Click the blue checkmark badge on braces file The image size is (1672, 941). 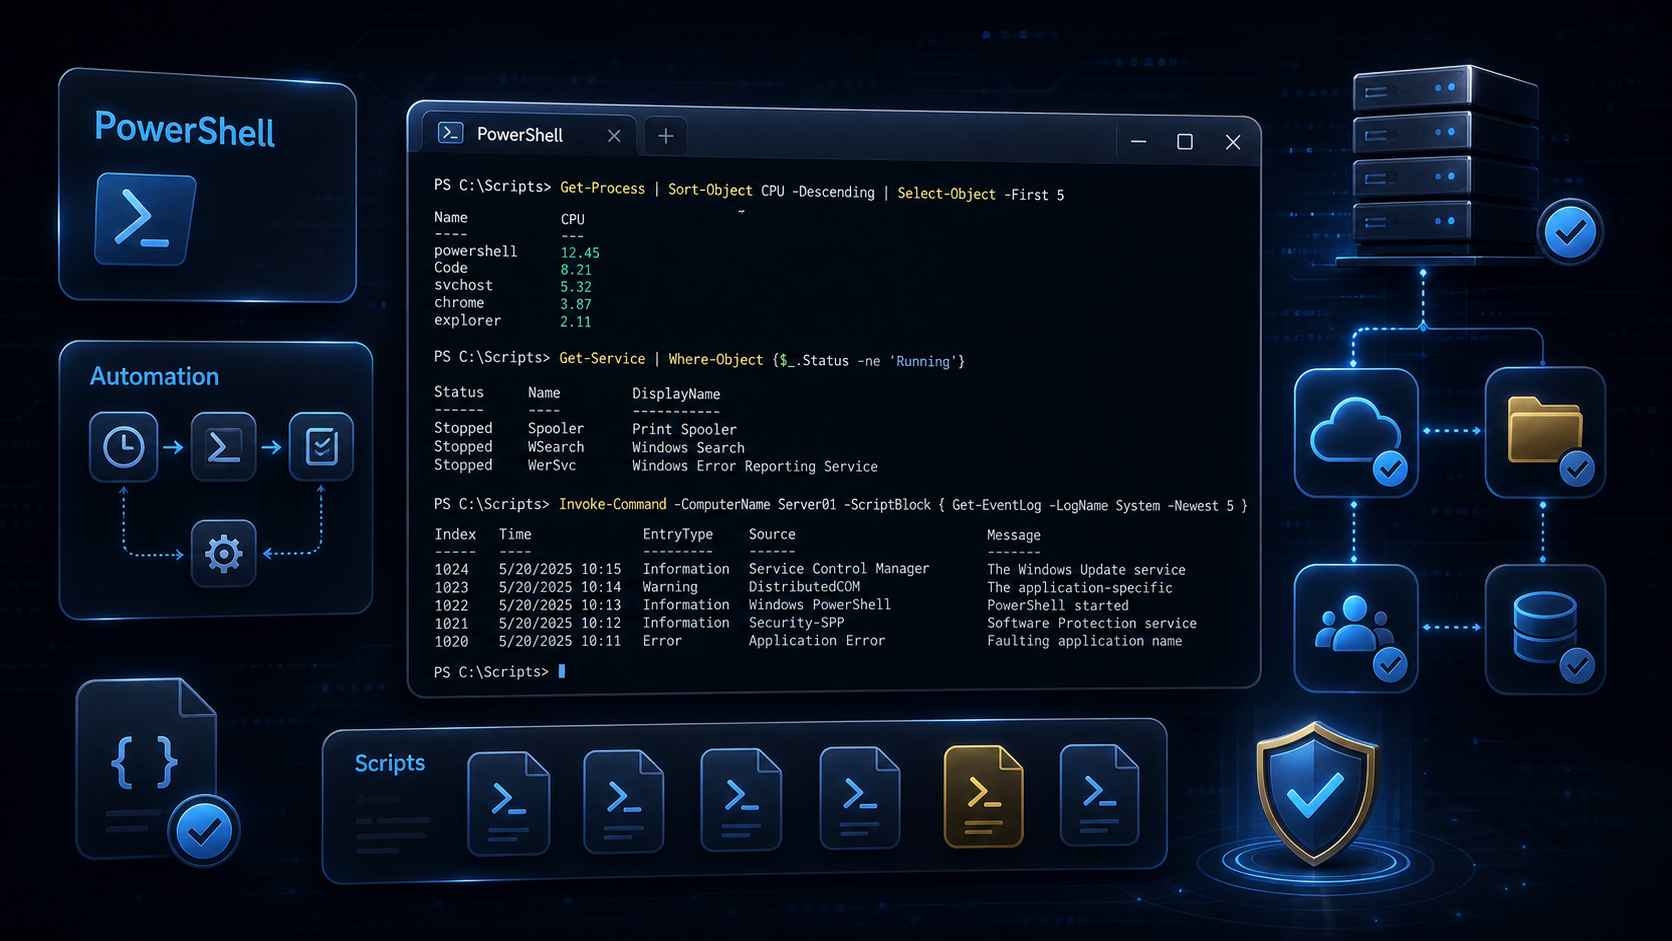click(204, 831)
